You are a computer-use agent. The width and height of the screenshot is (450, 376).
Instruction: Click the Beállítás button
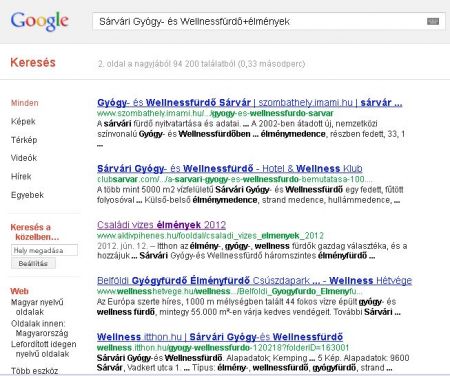[33, 263]
